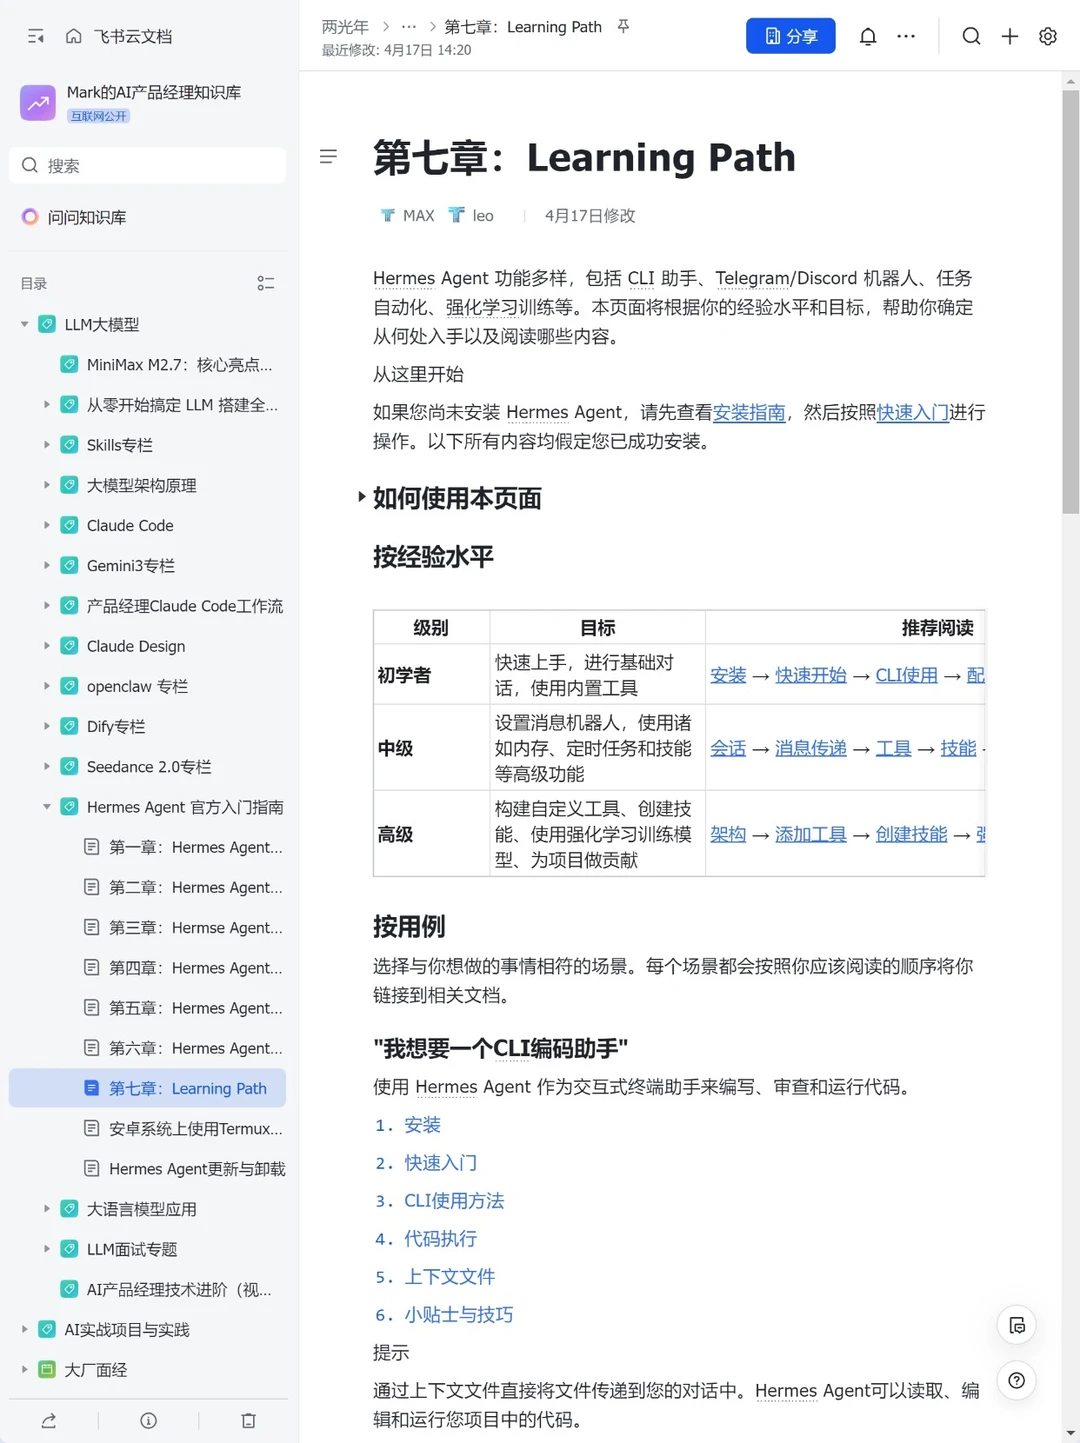Click the trash icon in sidebar footer

pos(249,1420)
